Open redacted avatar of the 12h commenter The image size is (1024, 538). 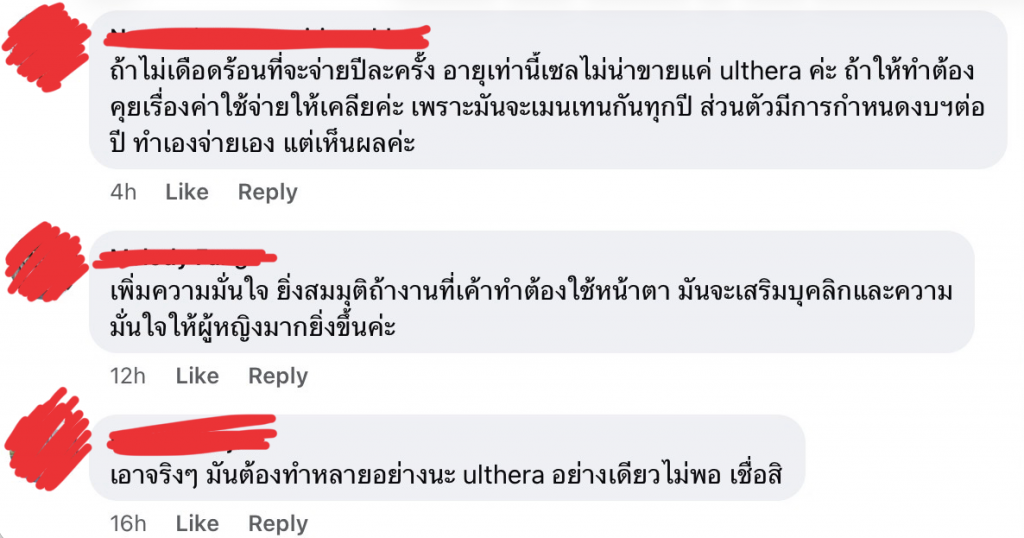(46, 261)
